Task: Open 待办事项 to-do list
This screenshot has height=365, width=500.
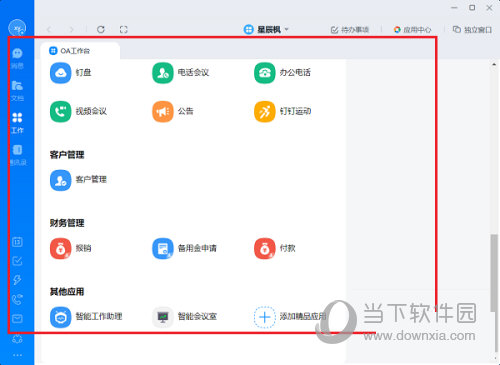Action: pyautogui.click(x=350, y=30)
